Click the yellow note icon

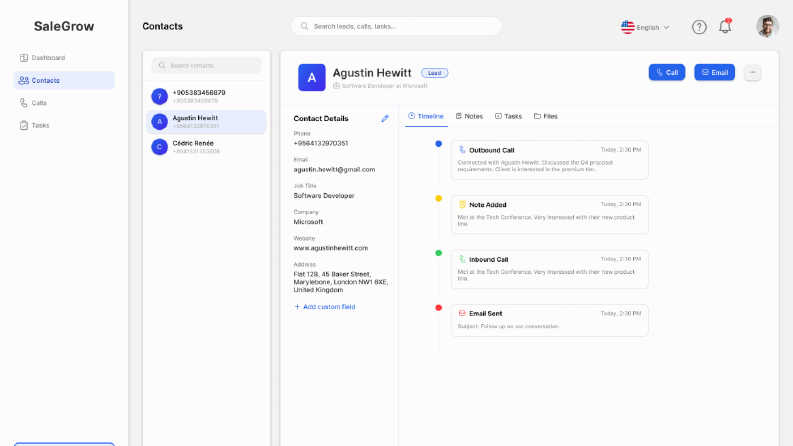[462, 204]
